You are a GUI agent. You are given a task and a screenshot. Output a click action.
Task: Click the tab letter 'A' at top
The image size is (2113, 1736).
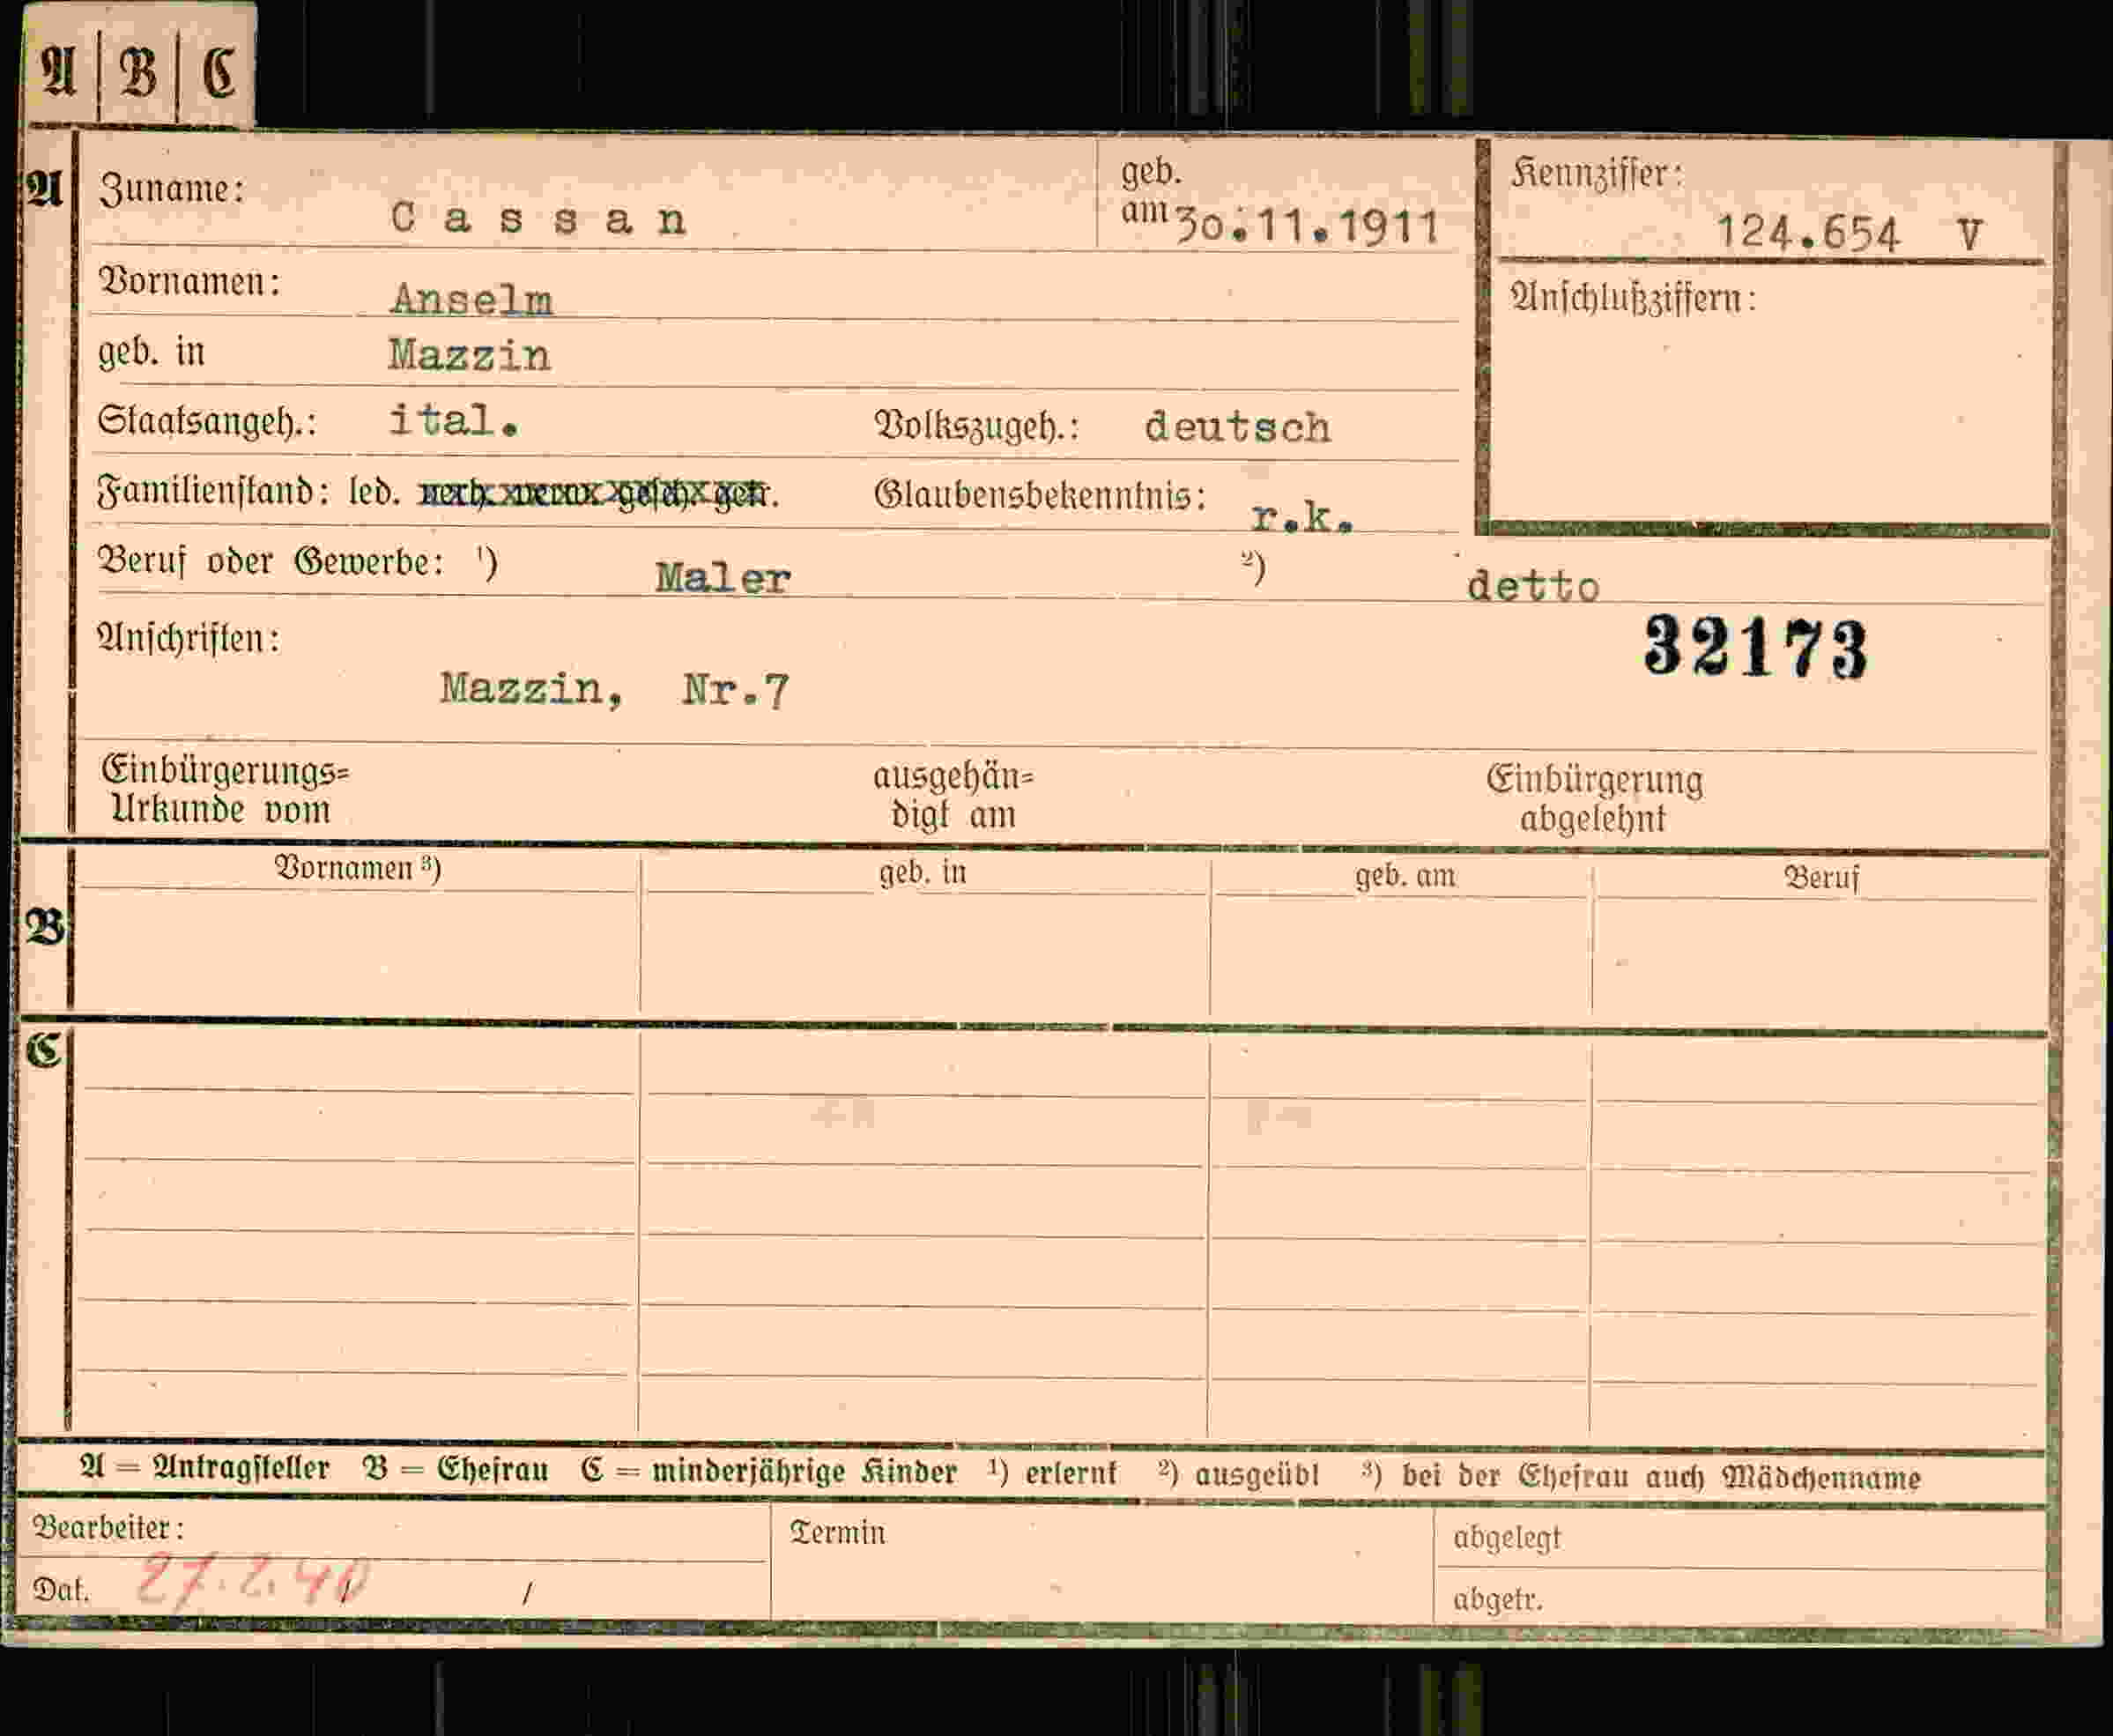[57, 72]
